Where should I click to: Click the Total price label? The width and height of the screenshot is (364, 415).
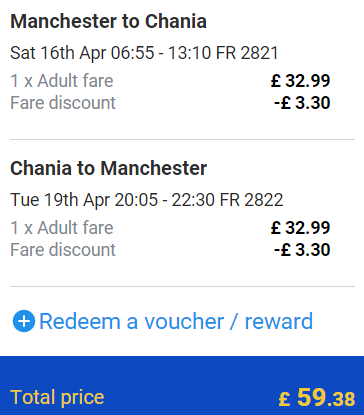click(x=57, y=398)
